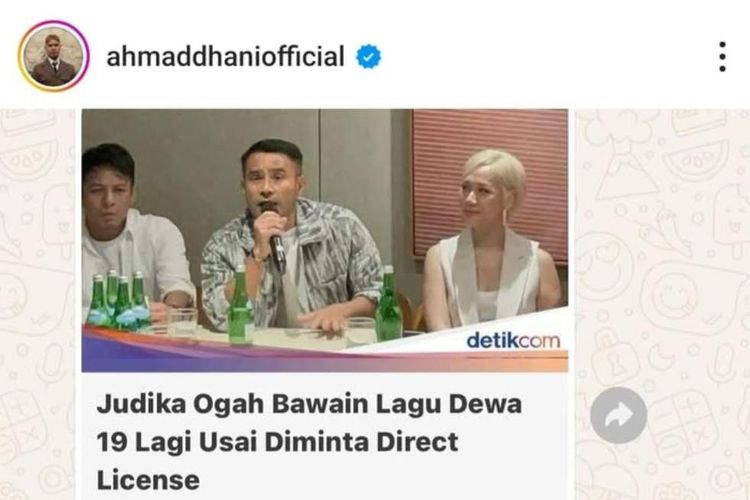Open the article headline about Dewa 19
750x500 pixels.
point(309,441)
